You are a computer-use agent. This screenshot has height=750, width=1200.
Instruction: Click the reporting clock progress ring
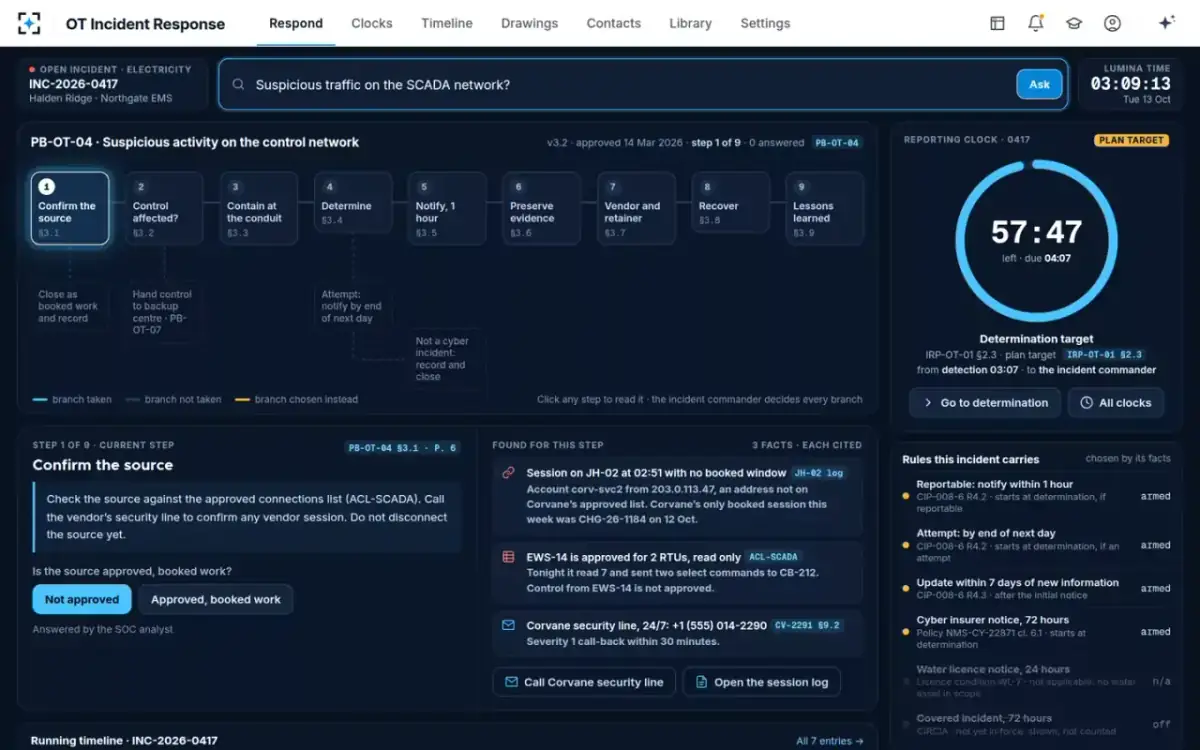1036,240
